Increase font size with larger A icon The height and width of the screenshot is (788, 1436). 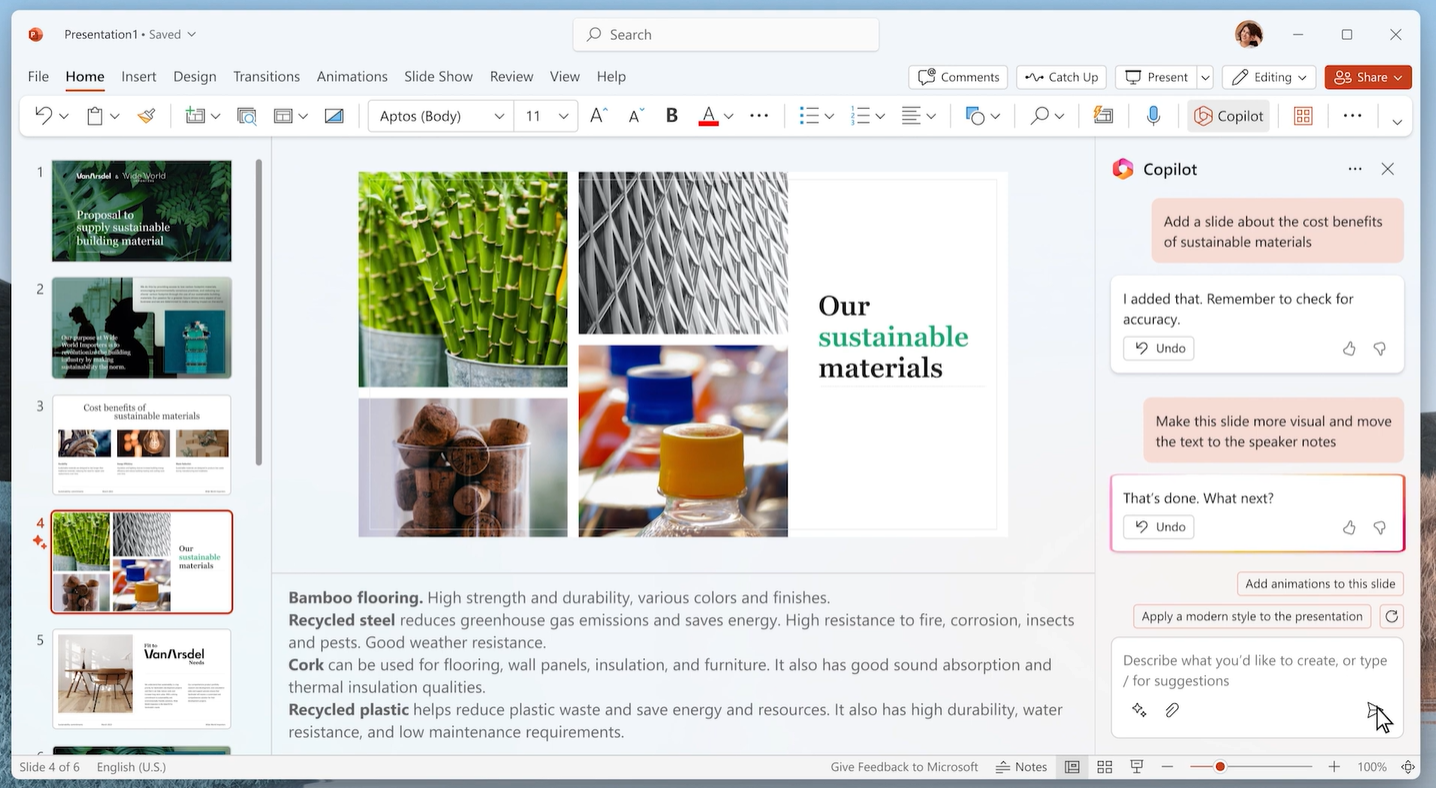coord(598,116)
